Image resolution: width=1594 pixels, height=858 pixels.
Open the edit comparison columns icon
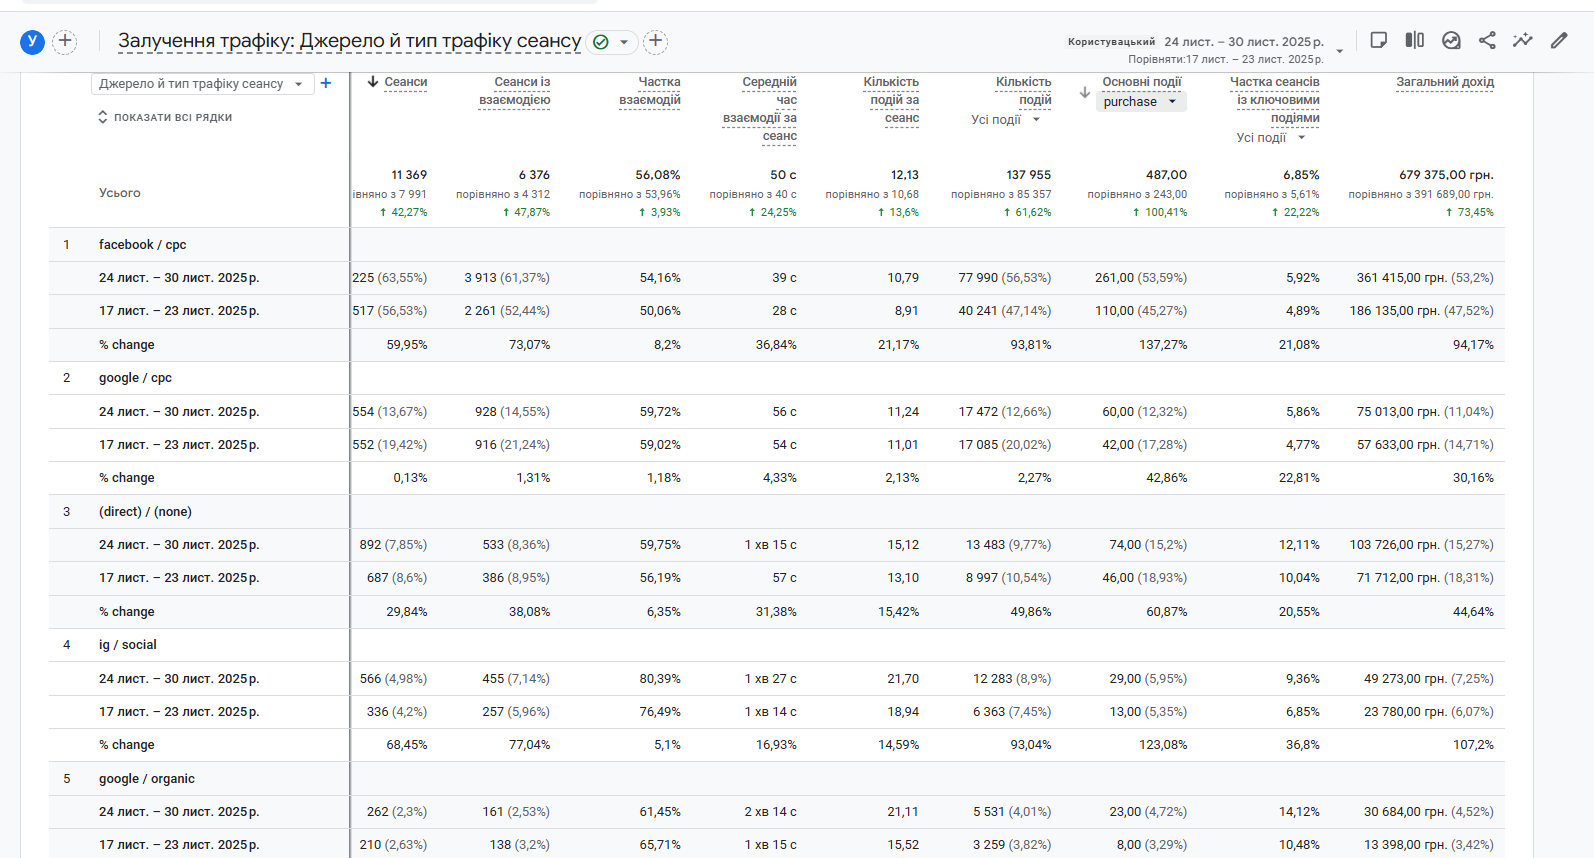pyautogui.click(x=1414, y=40)
